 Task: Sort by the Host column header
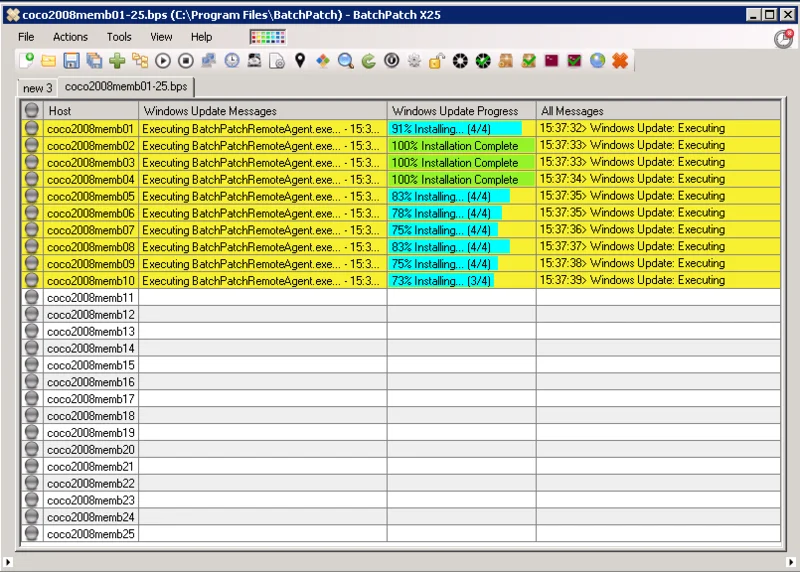point(91,111)
